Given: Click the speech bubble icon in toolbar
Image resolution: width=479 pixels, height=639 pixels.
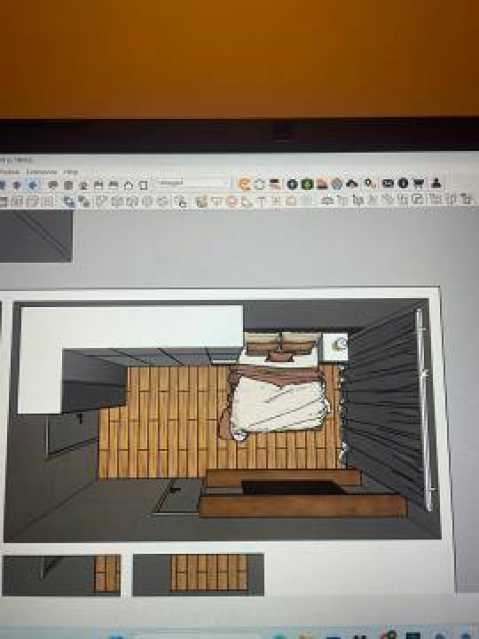Looking at the screenshot, I should point(53,185).
